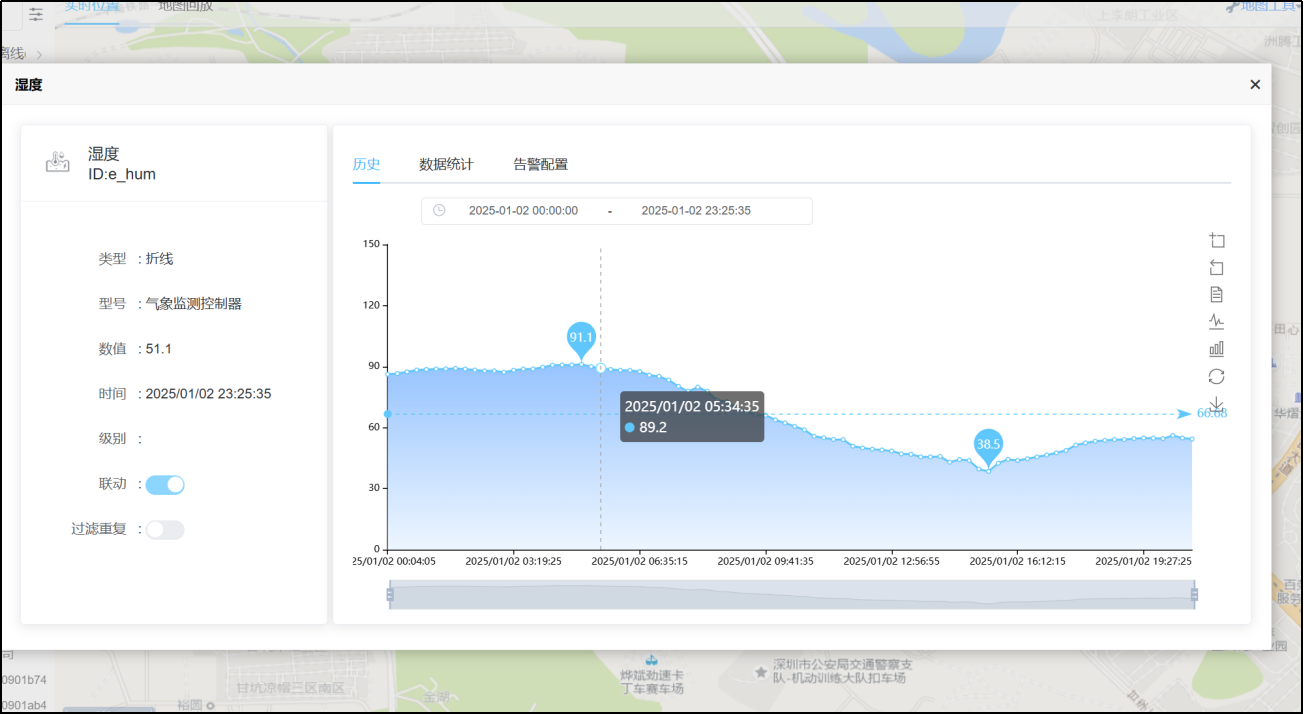Open the chart data view icon

point(1216,295)
